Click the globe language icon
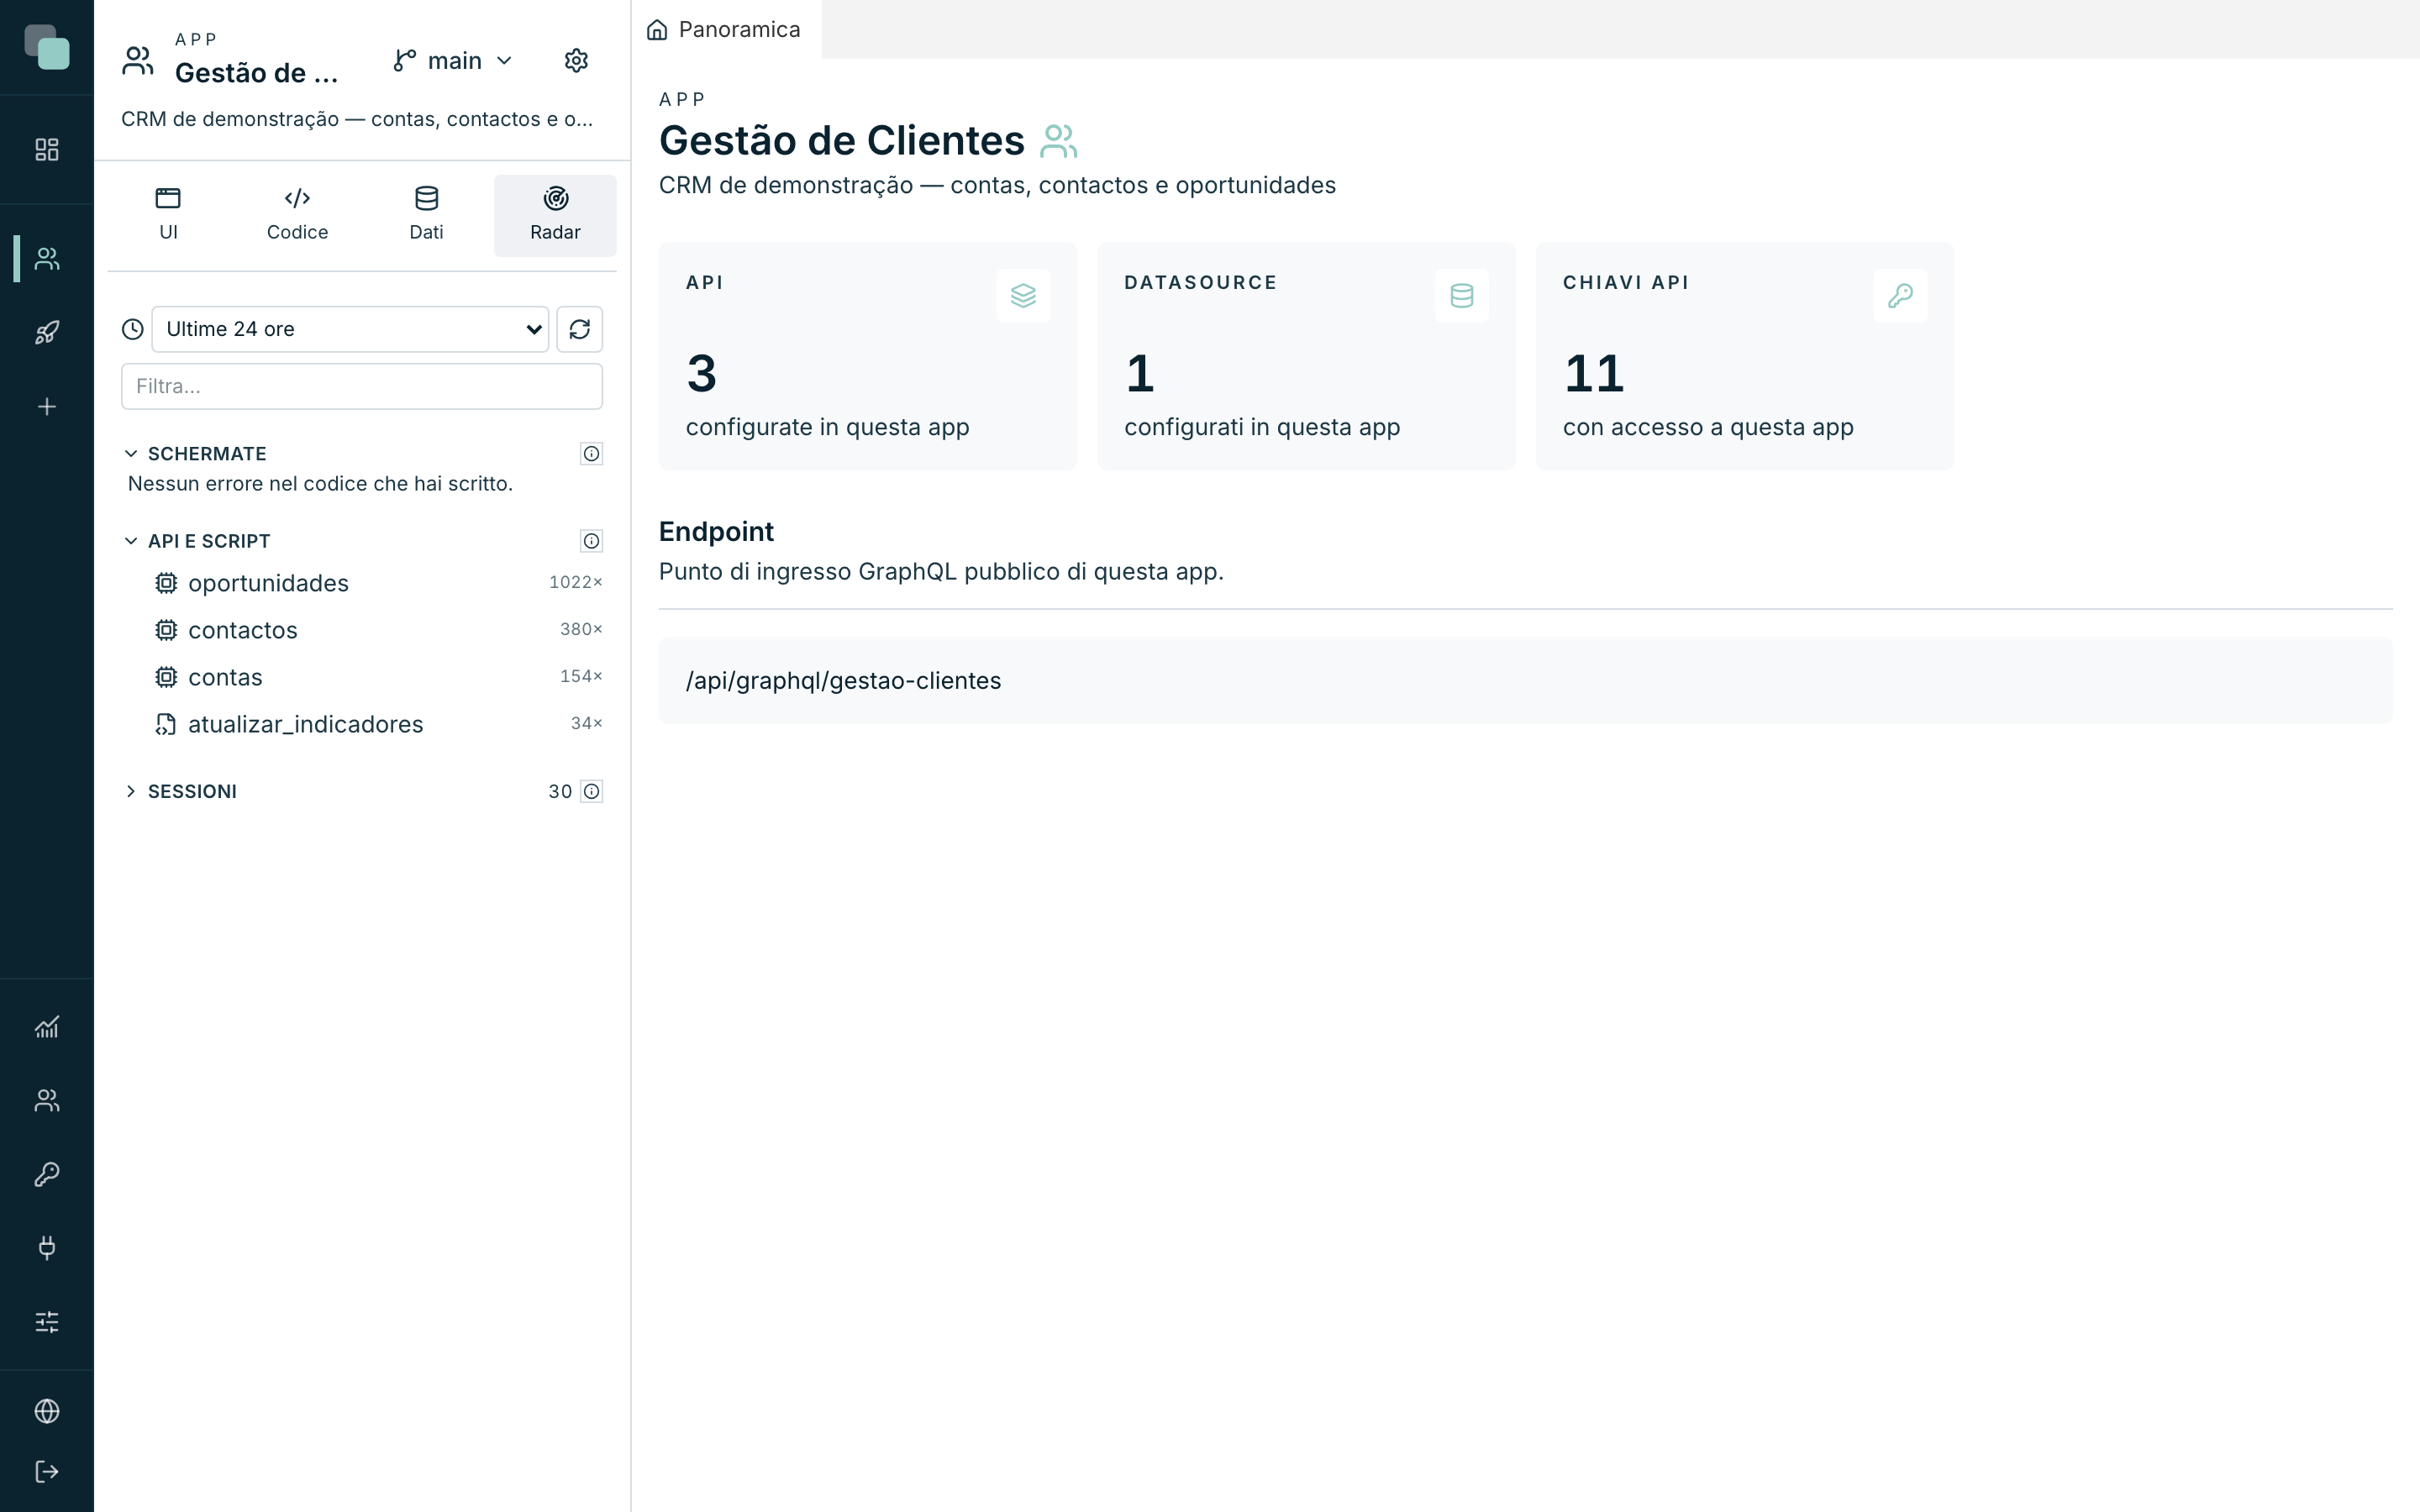 pos(47,1411)
